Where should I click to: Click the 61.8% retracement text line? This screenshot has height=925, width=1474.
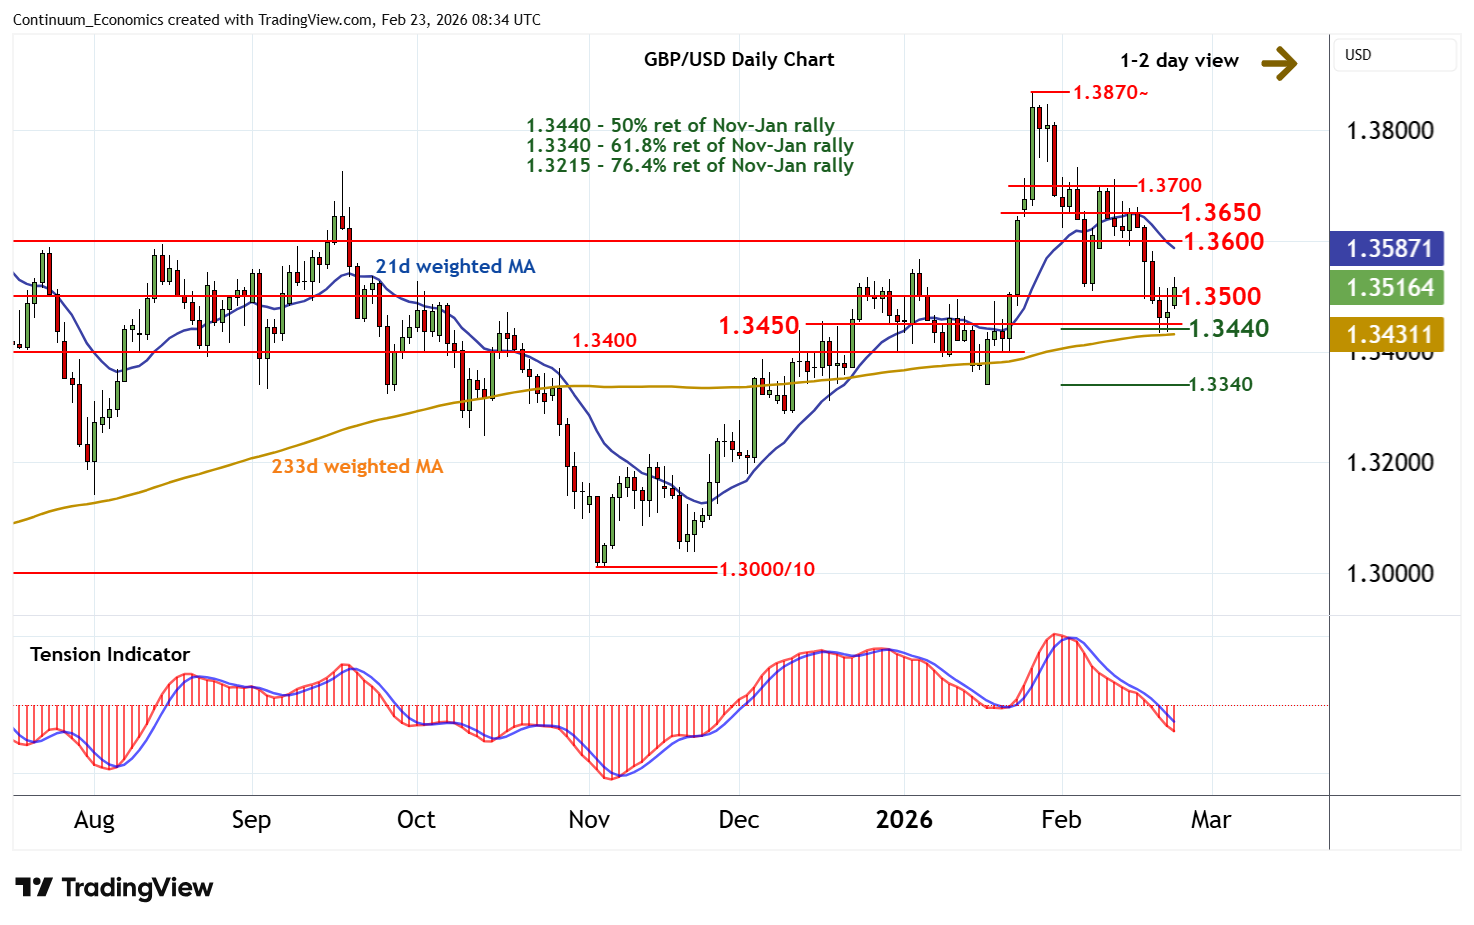(690, 145)
